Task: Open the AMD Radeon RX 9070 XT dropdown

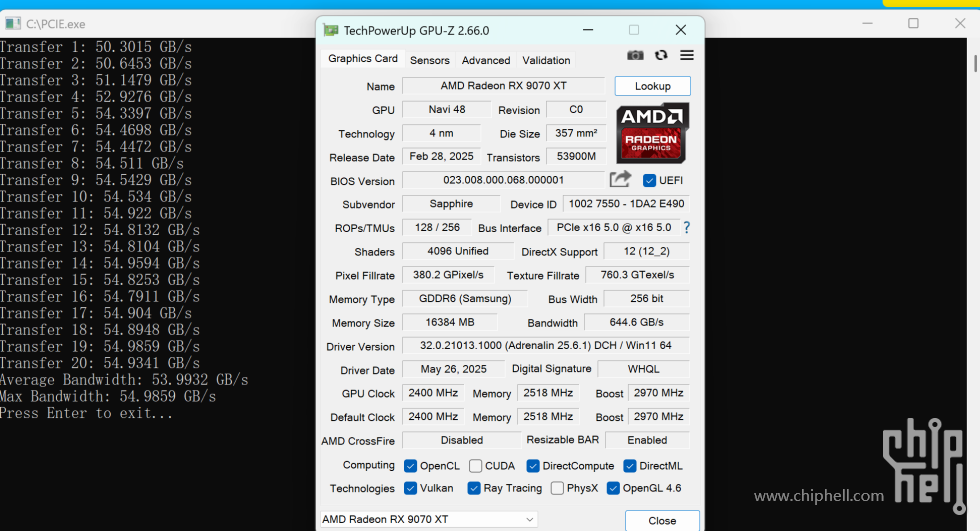Action: pyautogui.click(x=429, y=519)
